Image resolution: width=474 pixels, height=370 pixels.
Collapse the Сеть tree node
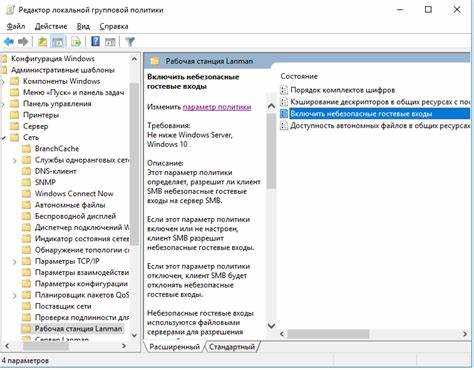[3, 138]
